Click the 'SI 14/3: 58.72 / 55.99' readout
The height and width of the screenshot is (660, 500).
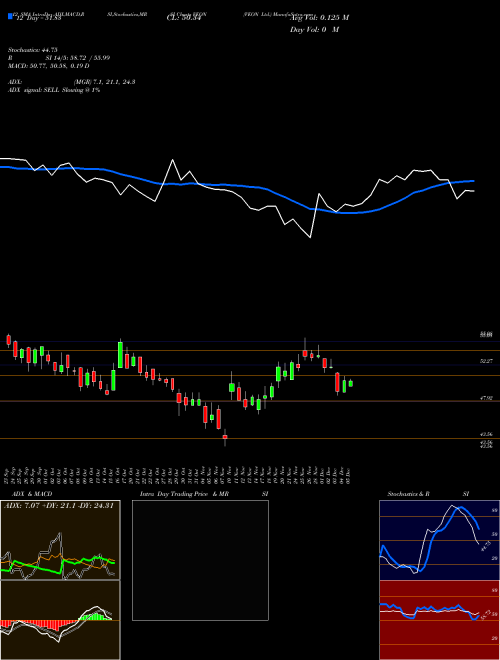78,58
